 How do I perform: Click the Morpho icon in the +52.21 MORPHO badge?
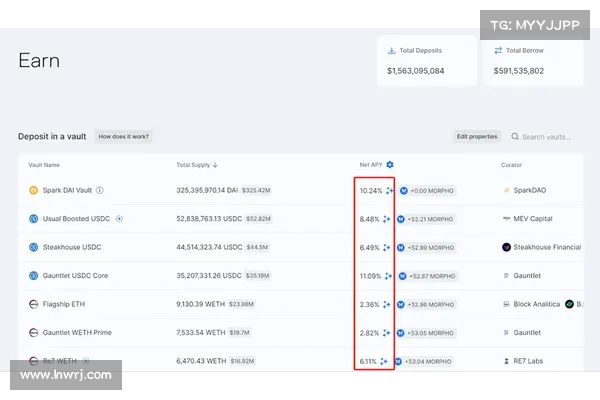401,219
